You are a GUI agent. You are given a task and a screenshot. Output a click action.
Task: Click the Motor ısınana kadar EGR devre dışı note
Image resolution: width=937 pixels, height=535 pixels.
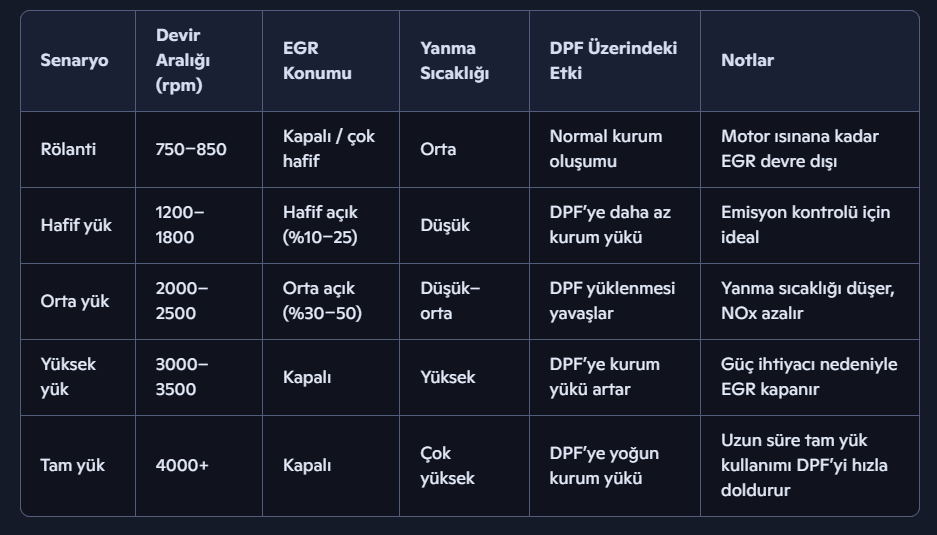tap(799, 149)
